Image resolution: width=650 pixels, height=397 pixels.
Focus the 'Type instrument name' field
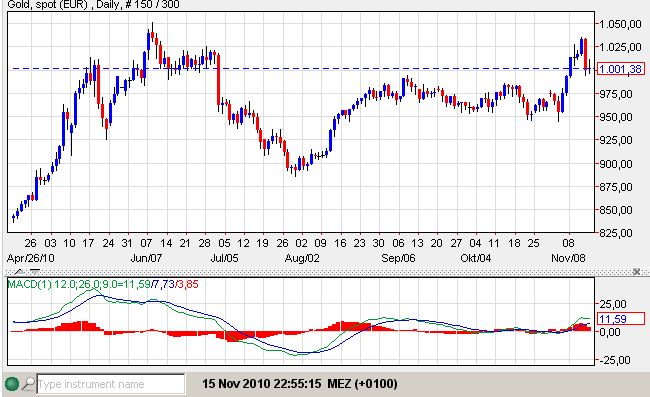coord(111,384)
